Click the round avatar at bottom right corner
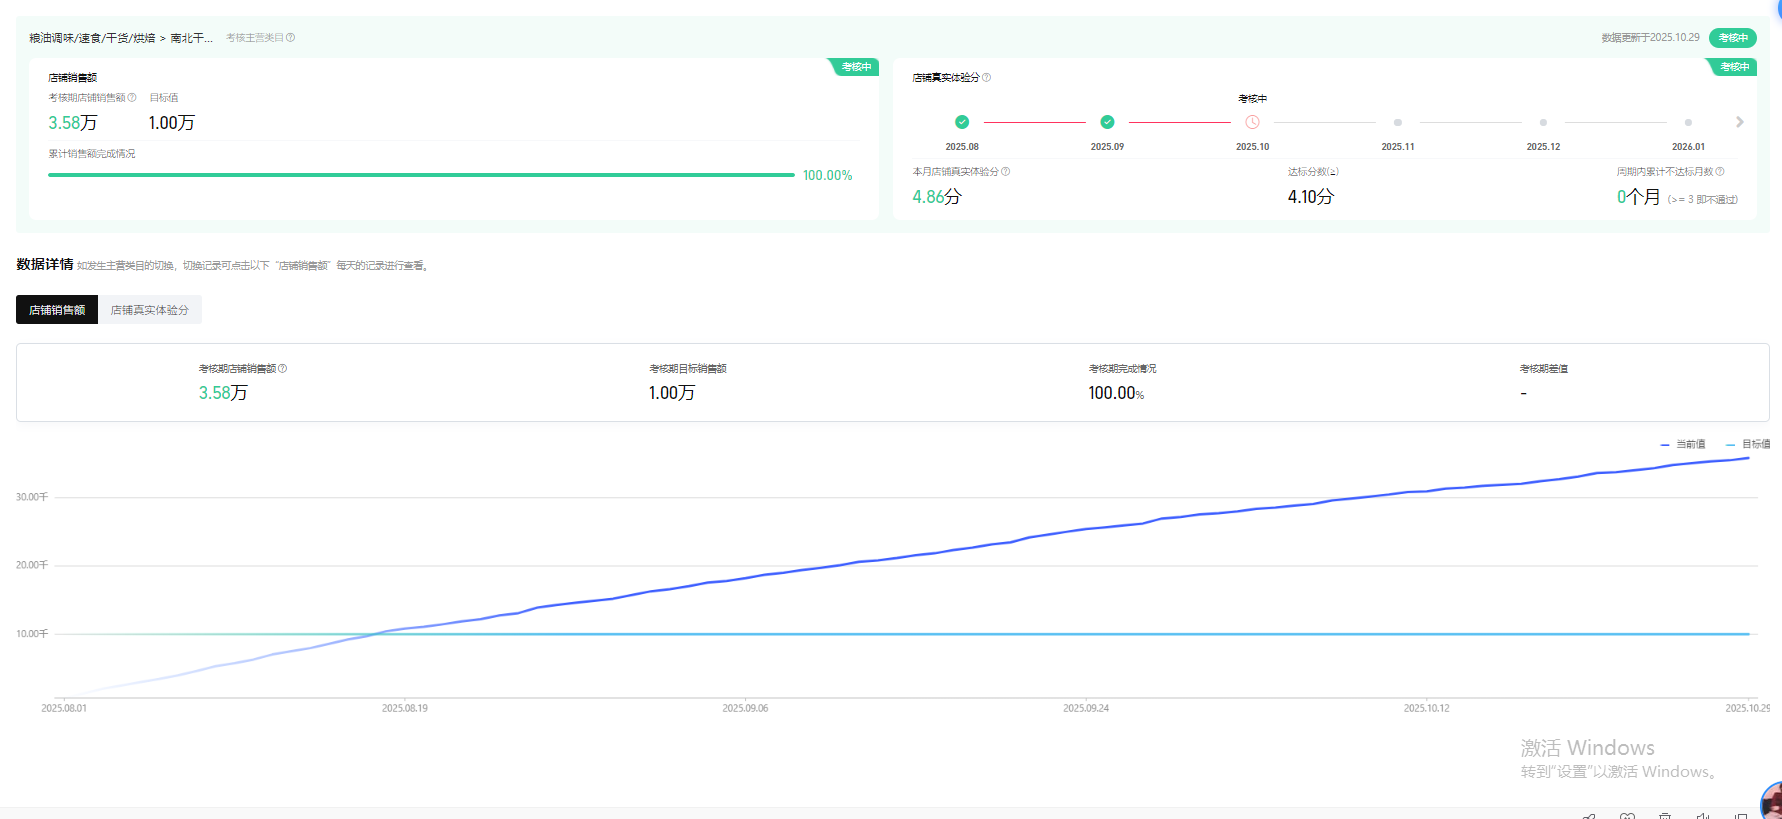 pyautogui.click(x=1772, y=802)
